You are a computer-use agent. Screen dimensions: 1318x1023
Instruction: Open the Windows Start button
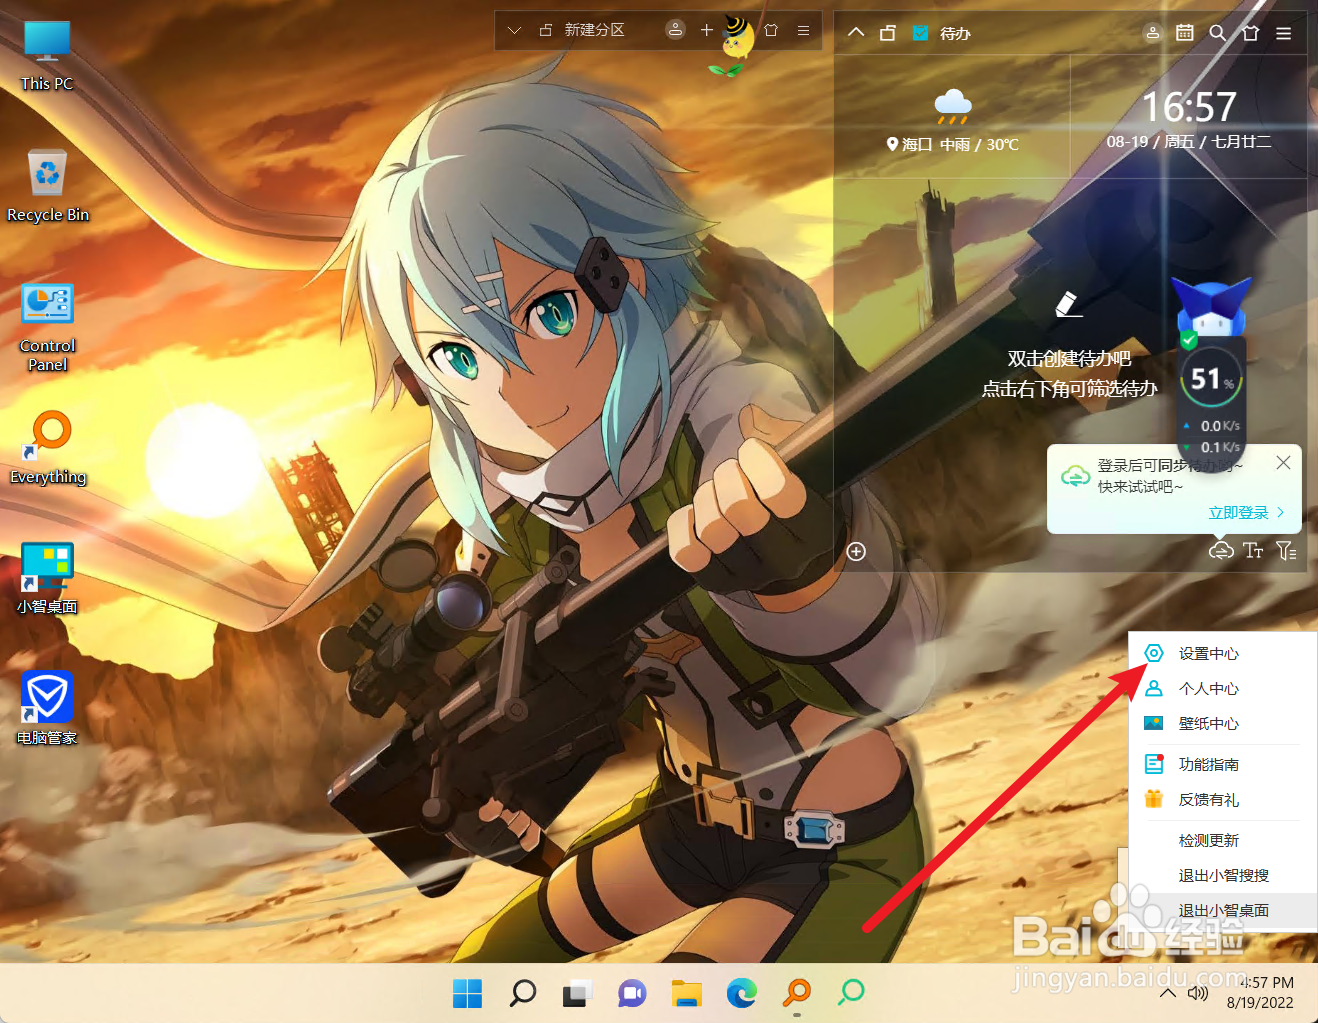point(467,993)
